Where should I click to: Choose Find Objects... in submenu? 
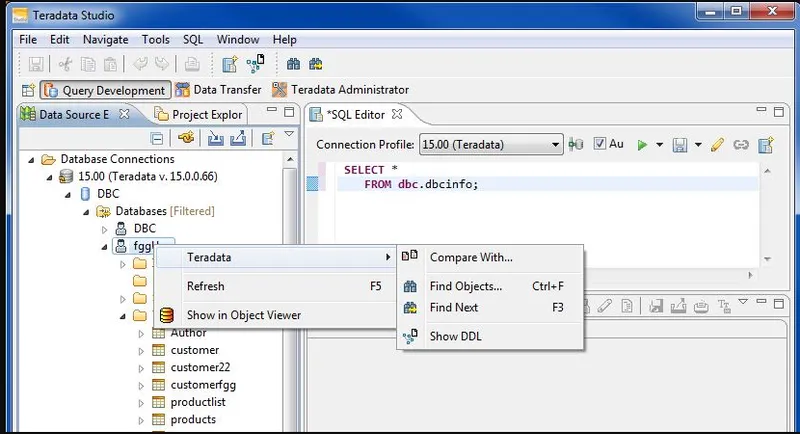coord(490,286)
